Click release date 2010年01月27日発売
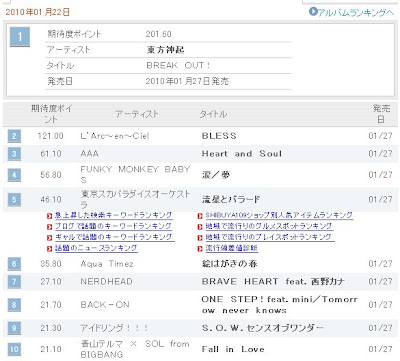 [187, 81]
